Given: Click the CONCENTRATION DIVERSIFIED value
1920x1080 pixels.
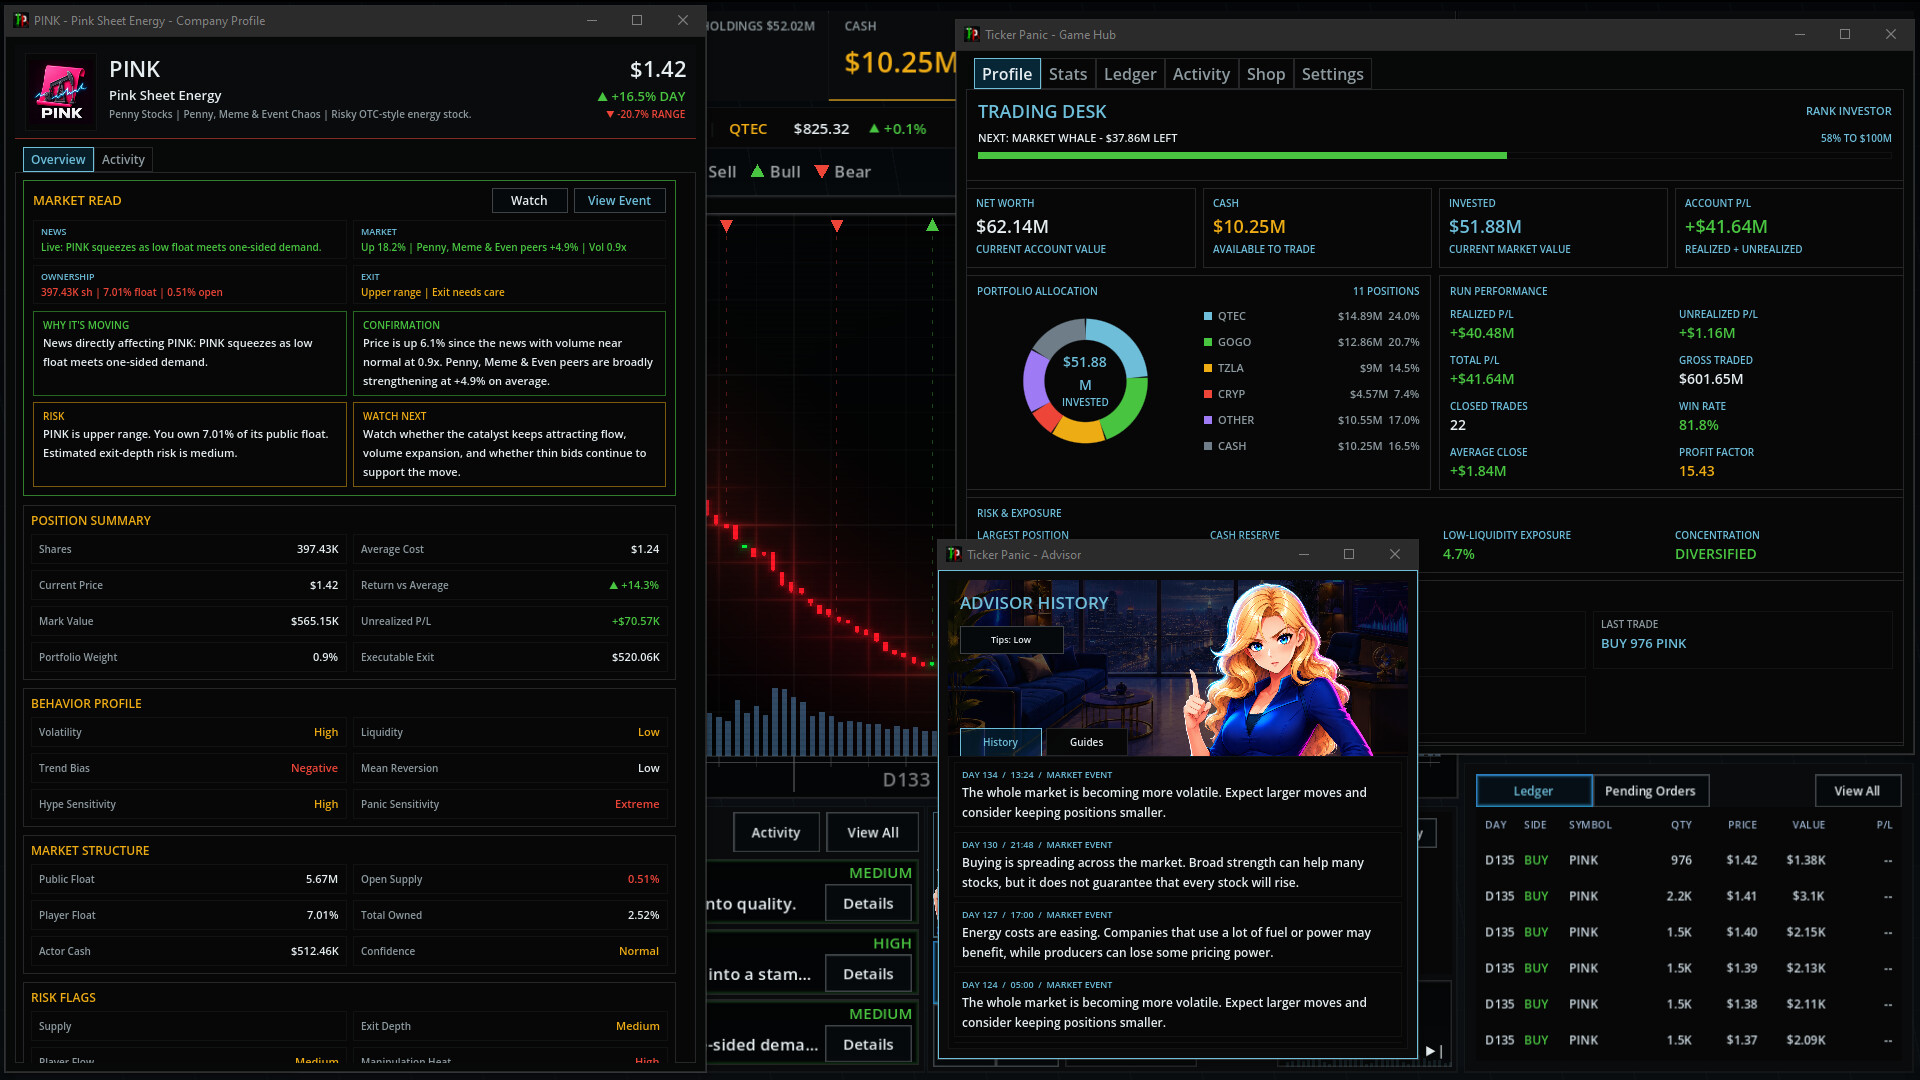Looking at the screenshot, I should pos(1715,554).
